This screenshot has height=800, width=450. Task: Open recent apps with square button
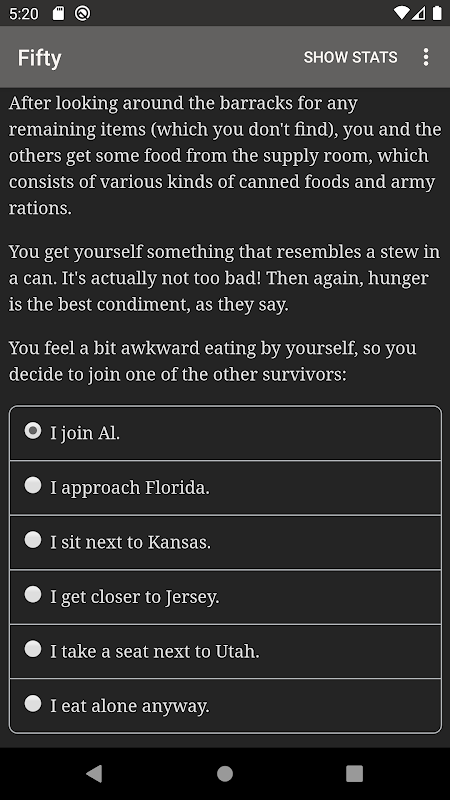355,773
